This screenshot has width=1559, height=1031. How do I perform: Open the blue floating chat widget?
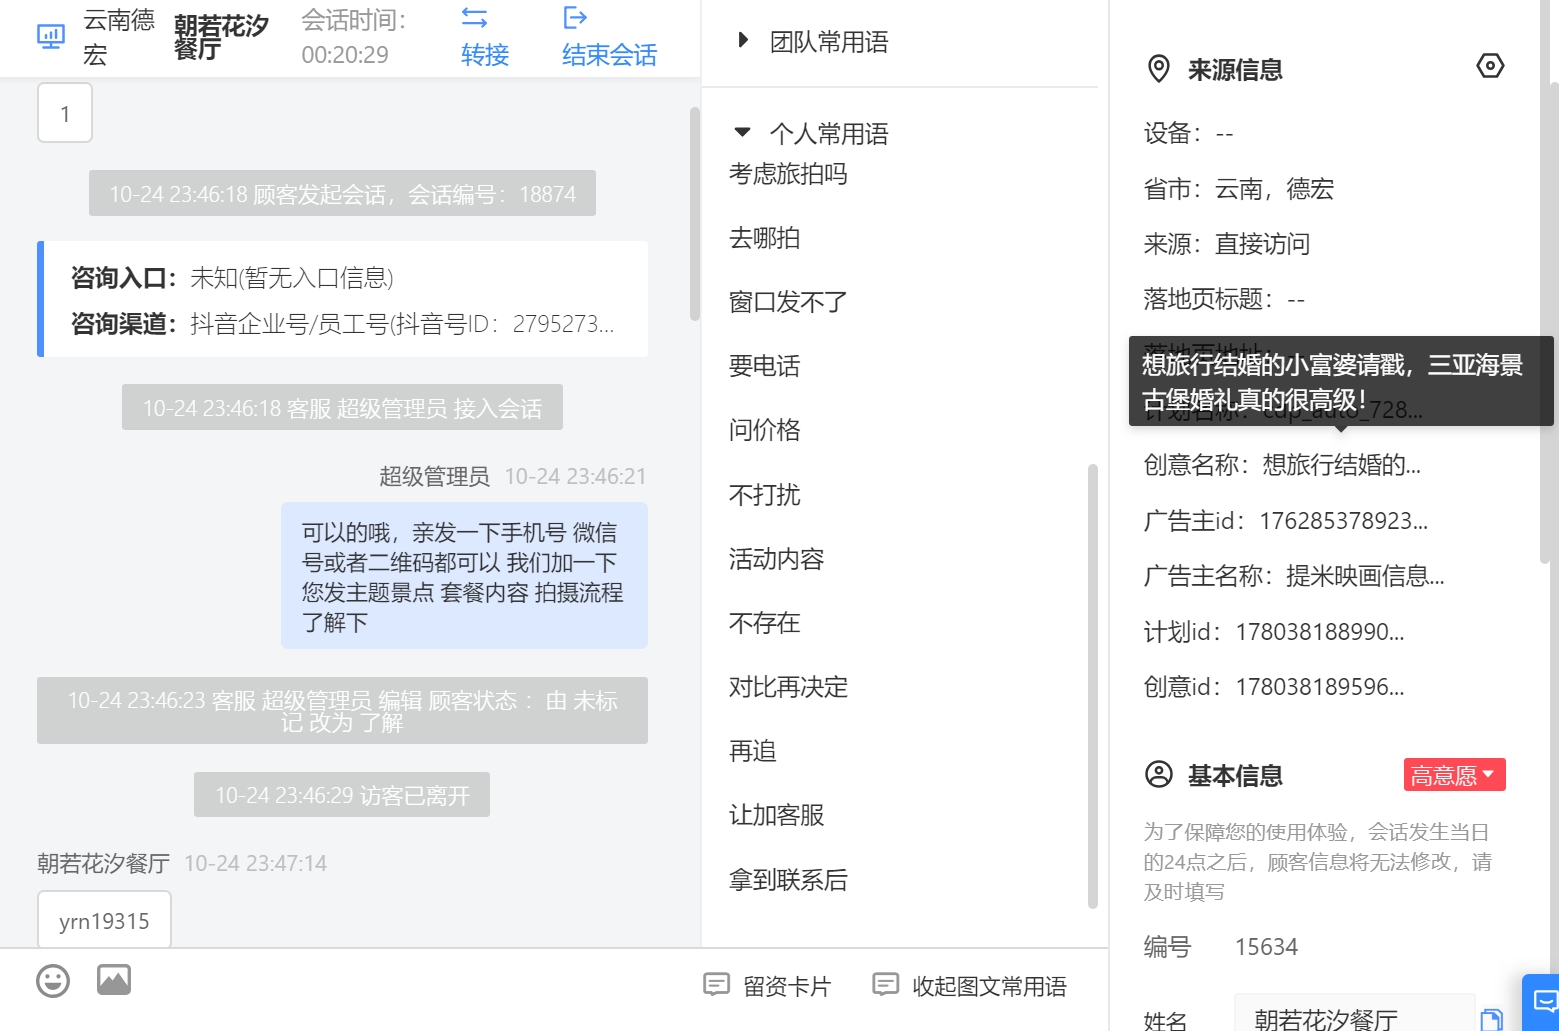(1542, 1001)
